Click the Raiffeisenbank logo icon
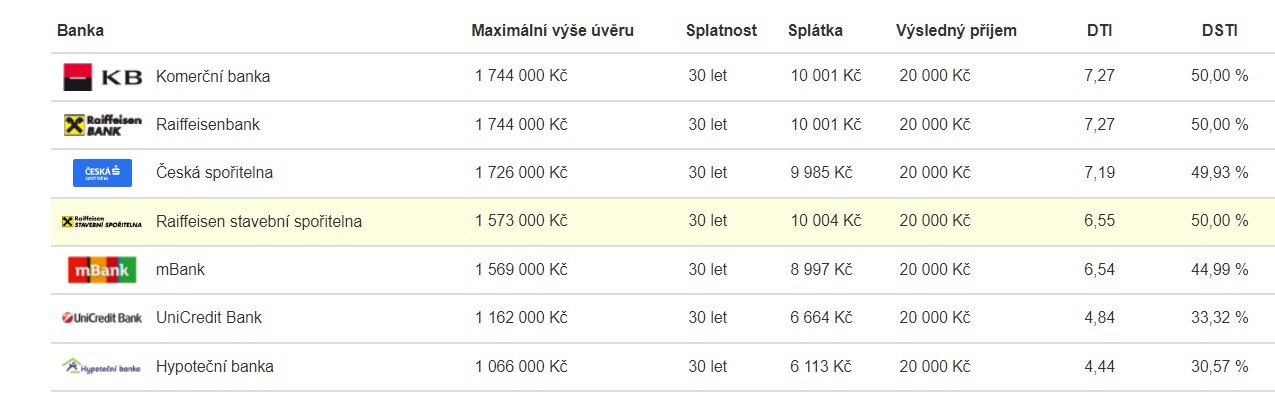The width and height of the screenshot is (1275, 393). [x=102, y=125]
